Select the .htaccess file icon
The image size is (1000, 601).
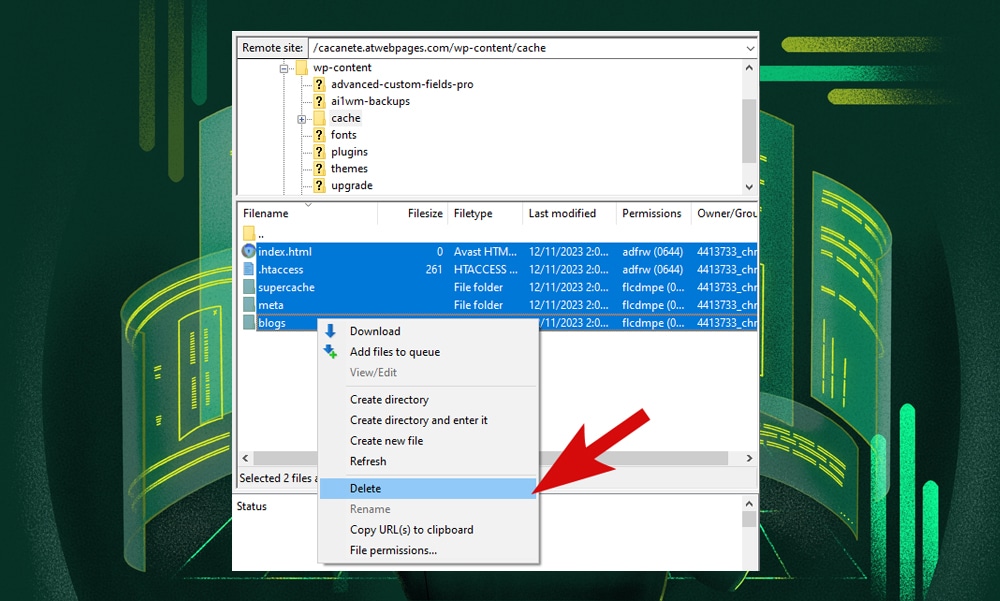coord(248,269)
